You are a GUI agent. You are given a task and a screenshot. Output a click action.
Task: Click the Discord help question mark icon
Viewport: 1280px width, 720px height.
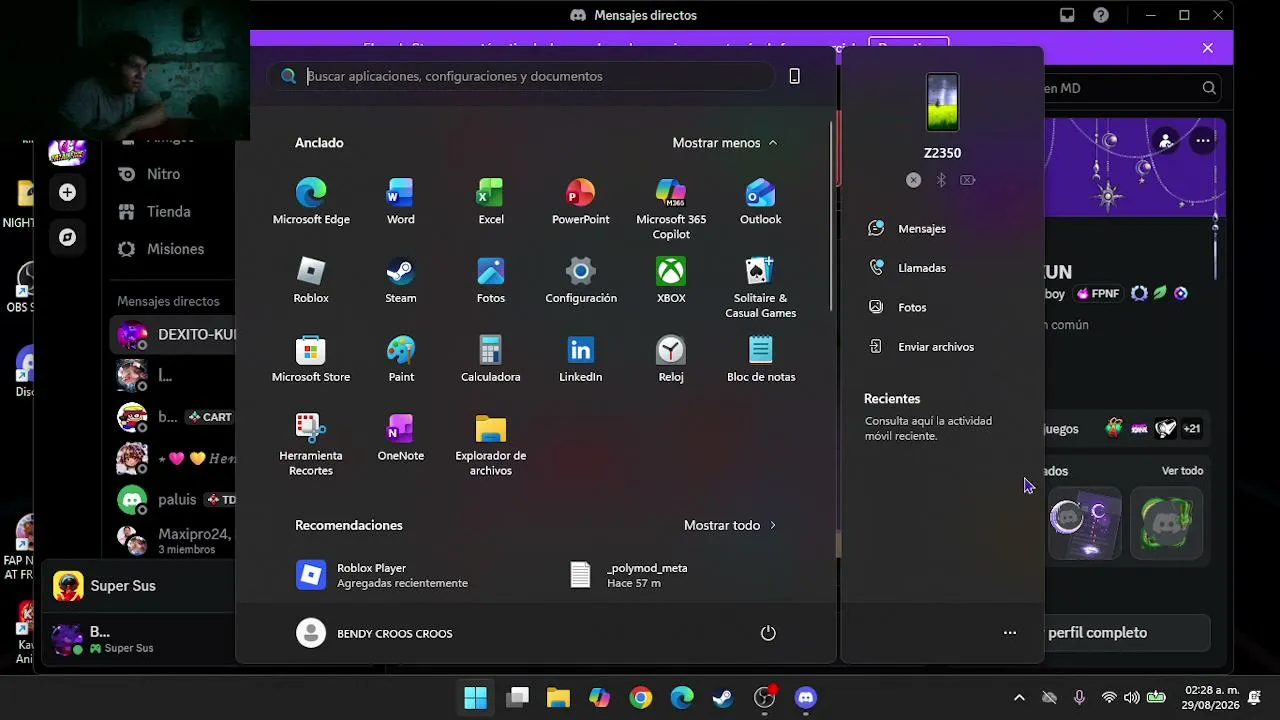[x=1101, y=15]
